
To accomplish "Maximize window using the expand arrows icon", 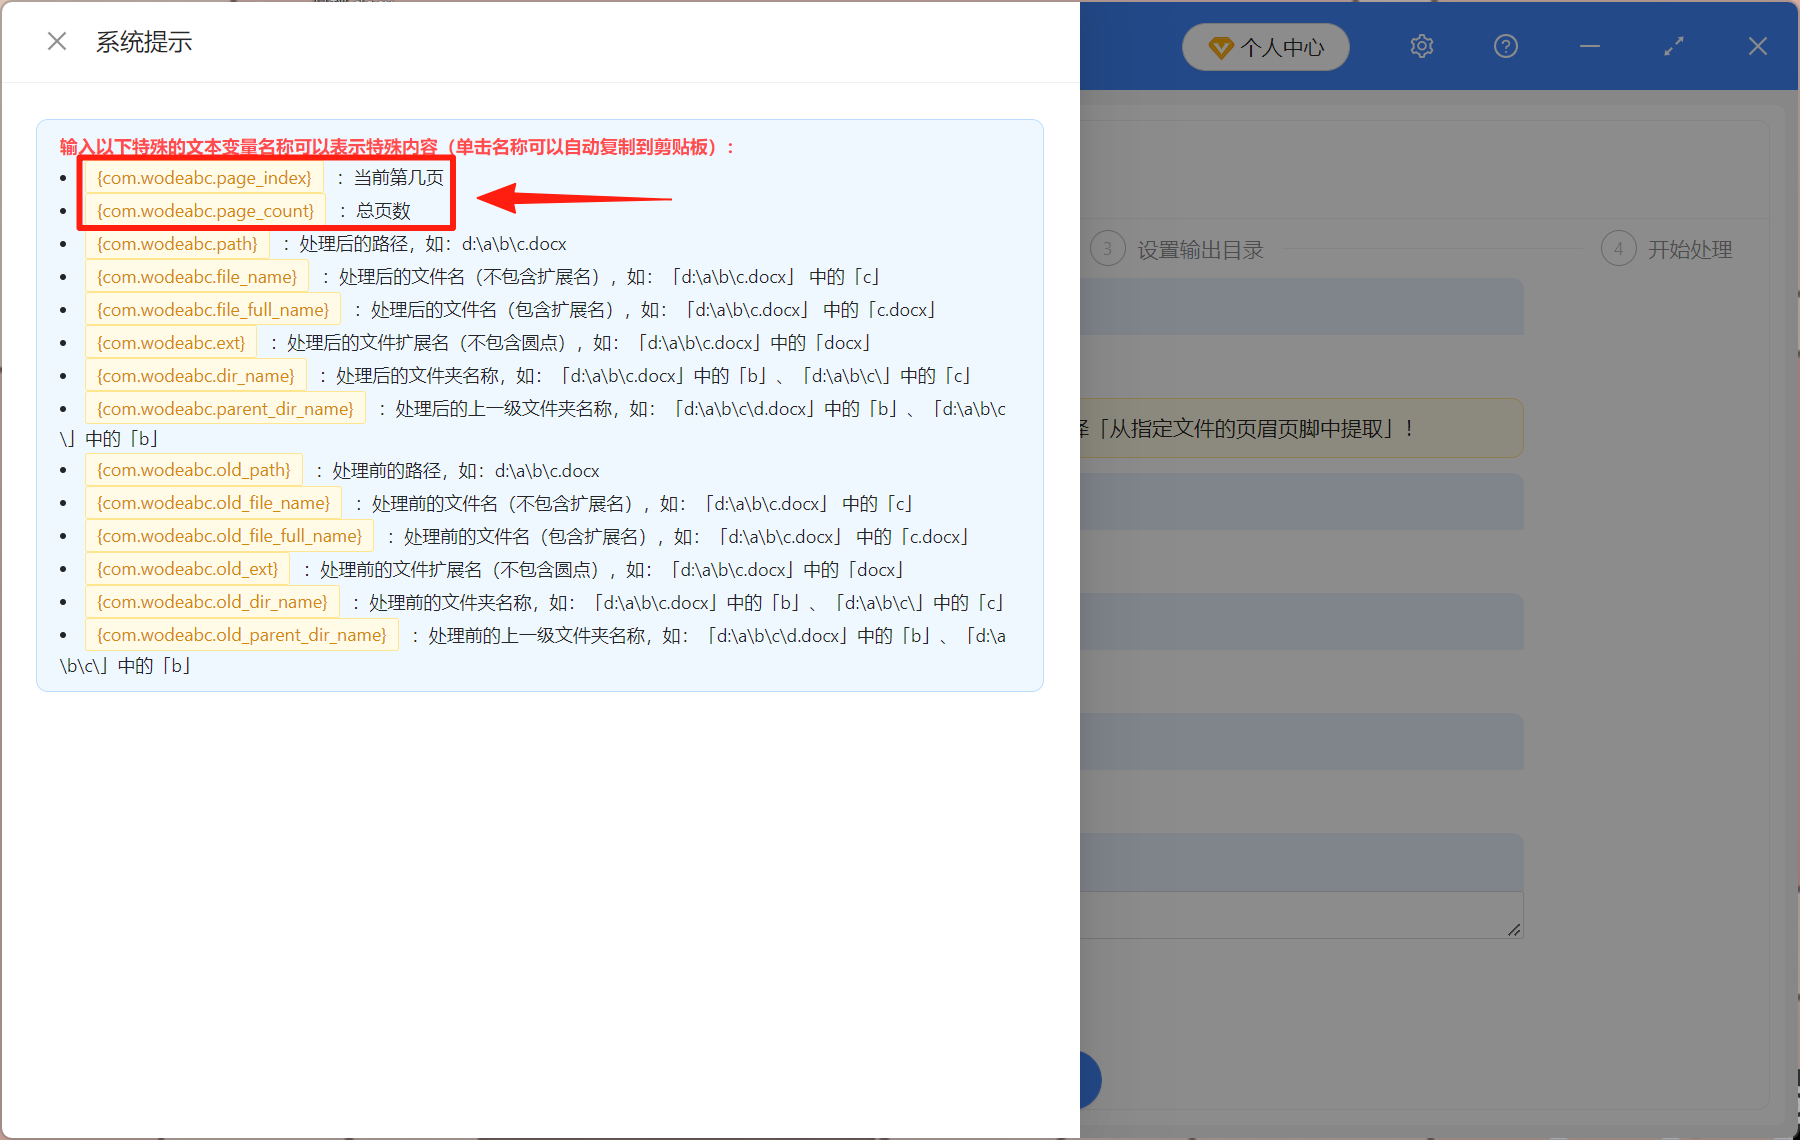I will [1673, 46].
